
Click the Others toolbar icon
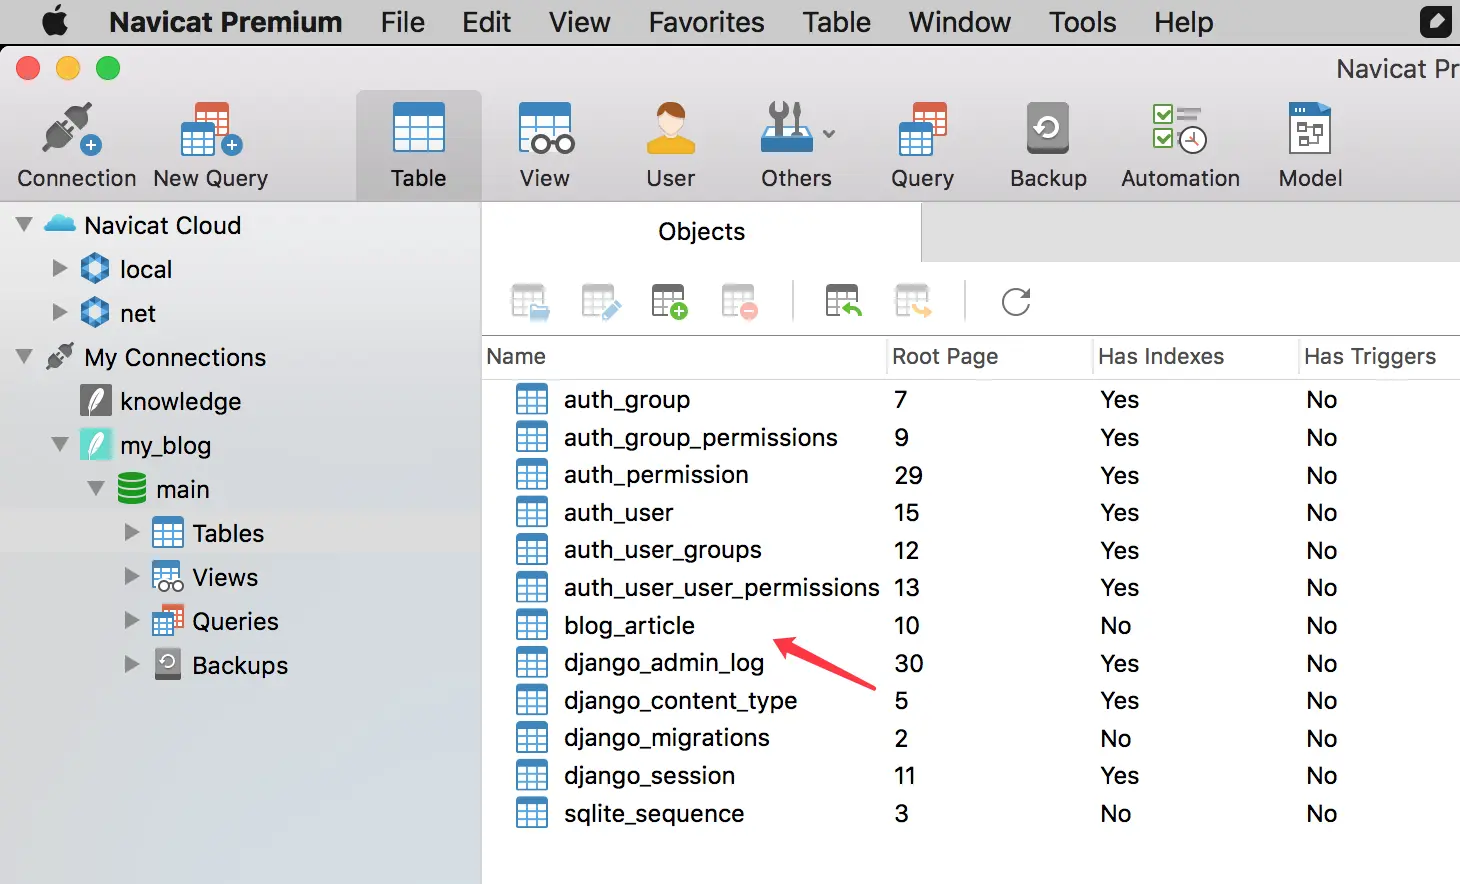tap(787, 128)
